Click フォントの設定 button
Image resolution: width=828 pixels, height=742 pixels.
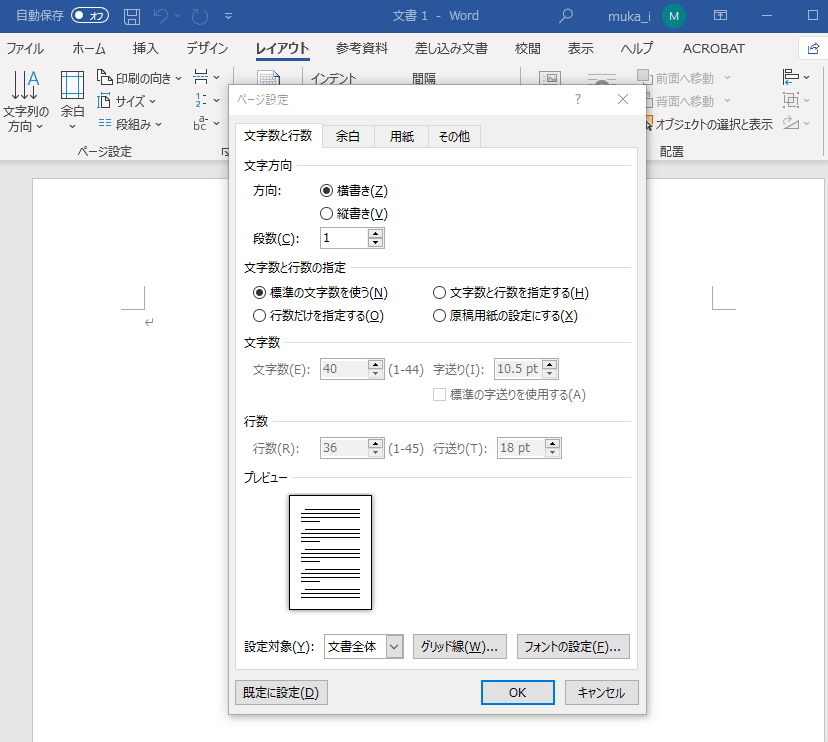573,646
